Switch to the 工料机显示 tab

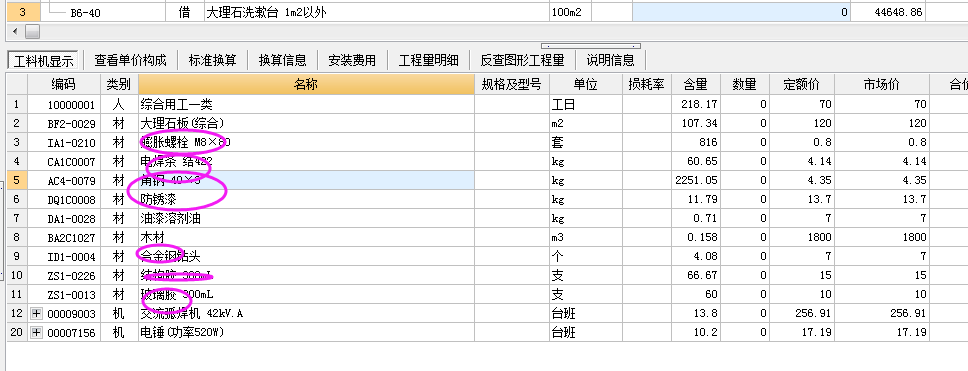(44, 60)
